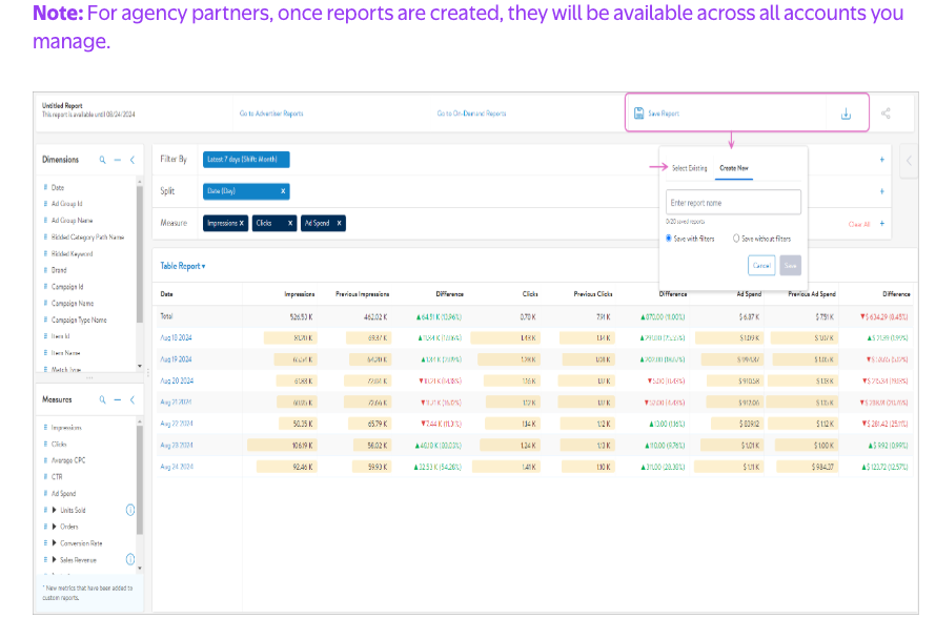Remove the Ad Spend measure chip
This screenshot has width=936, height=640.
pyautogui.click(x=339, y=223)
